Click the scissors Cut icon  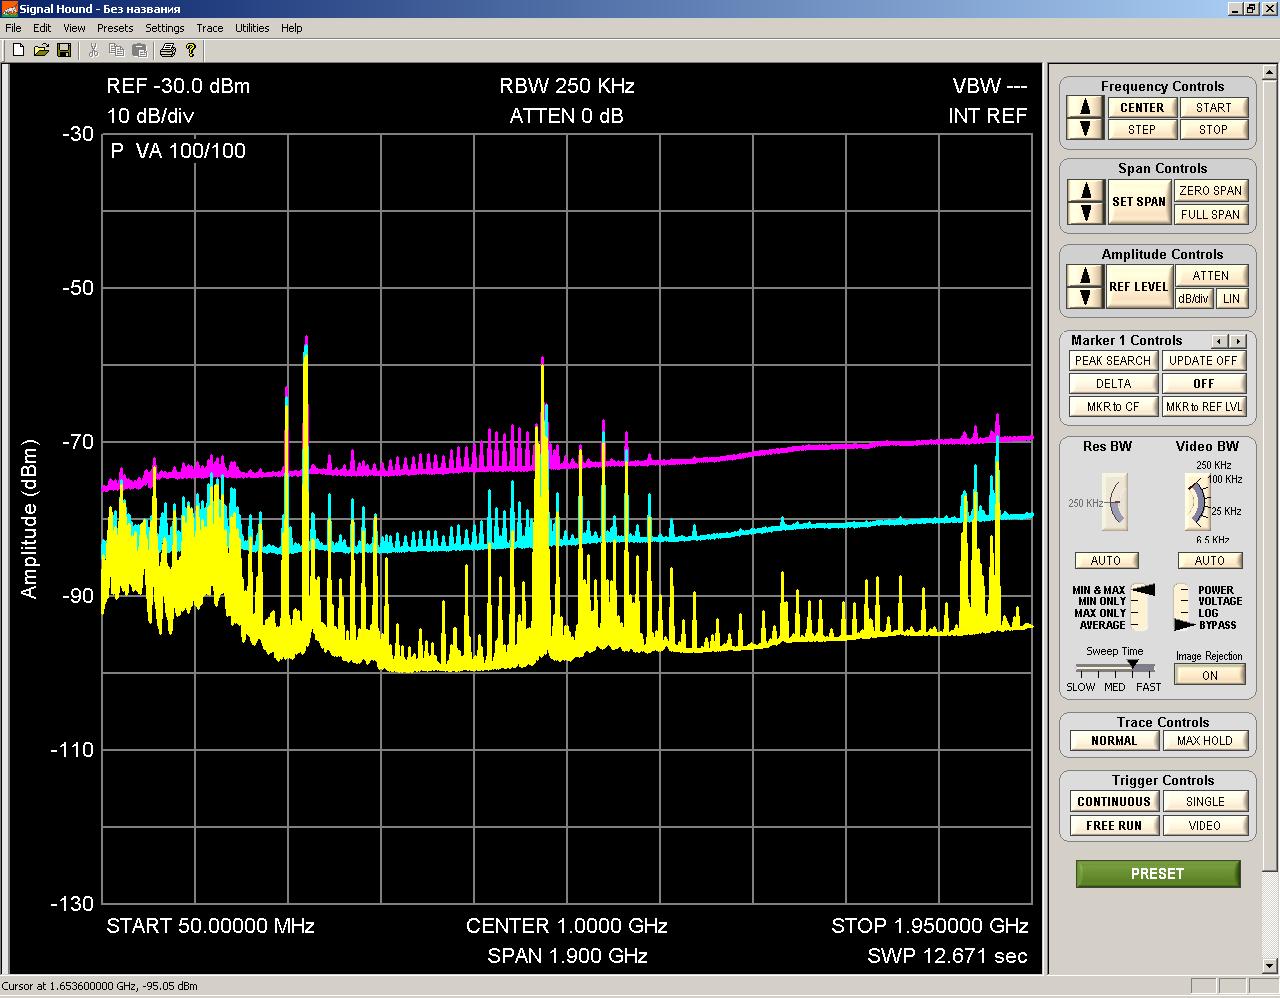(94, 50)
